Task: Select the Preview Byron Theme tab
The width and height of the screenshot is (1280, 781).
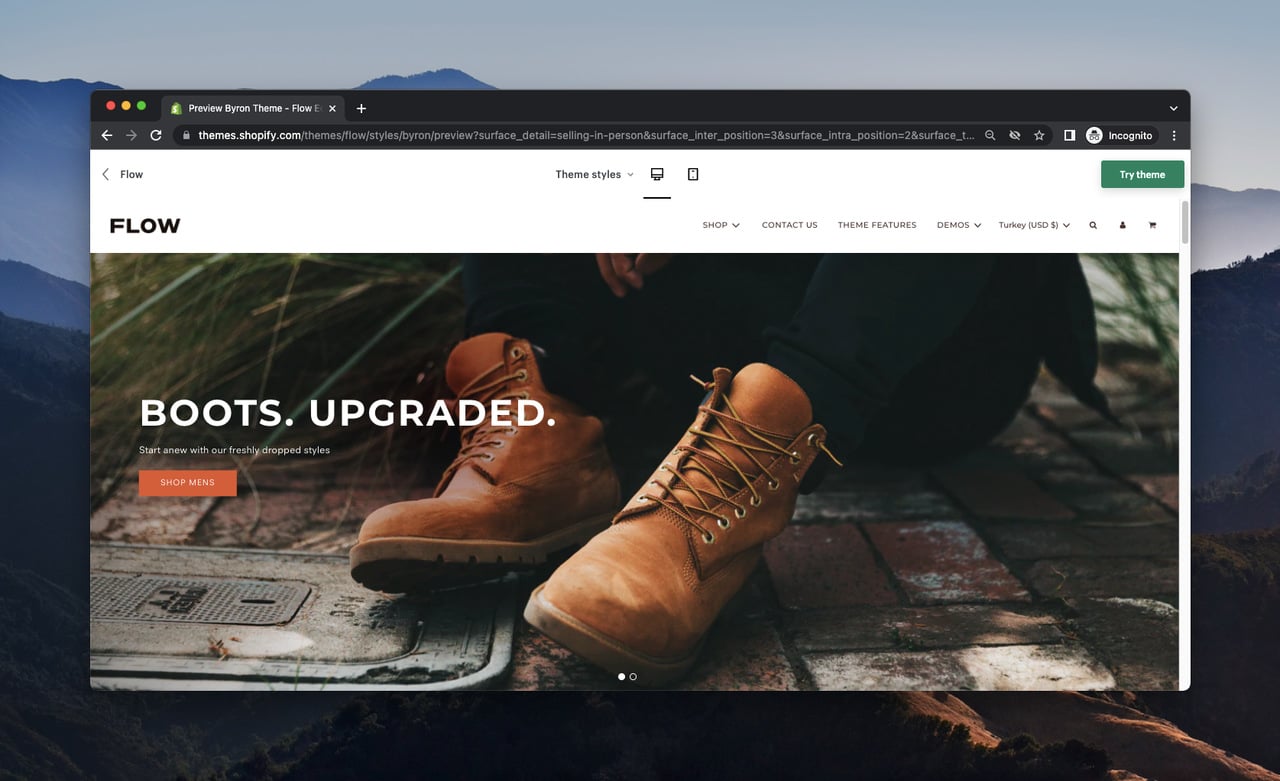Action: point(253,108)
